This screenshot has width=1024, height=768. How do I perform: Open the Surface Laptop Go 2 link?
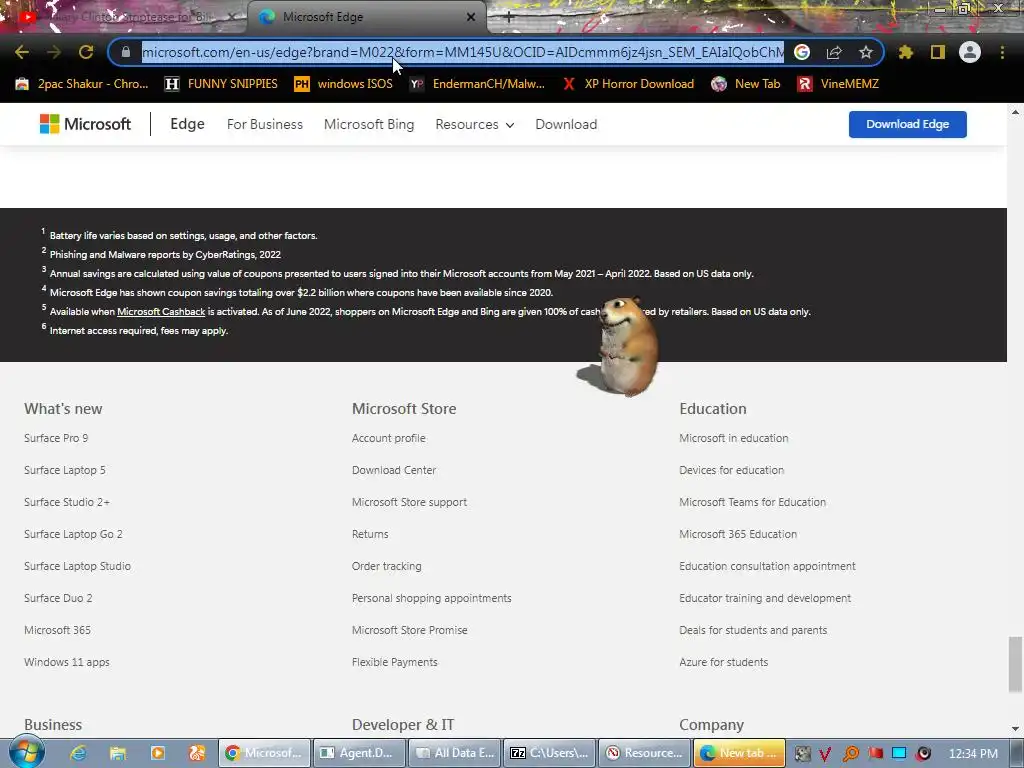pos(73,534)
